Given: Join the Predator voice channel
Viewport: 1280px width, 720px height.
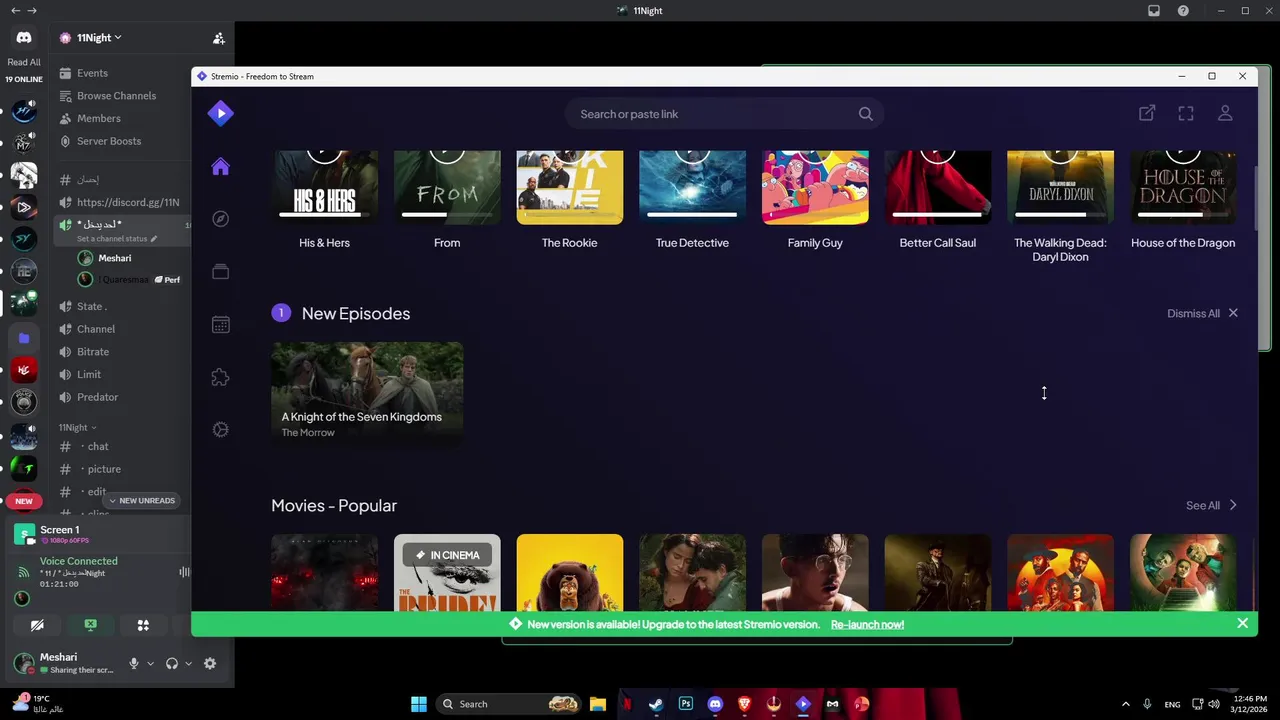Looking at the screenshot, I should point(97,397).
